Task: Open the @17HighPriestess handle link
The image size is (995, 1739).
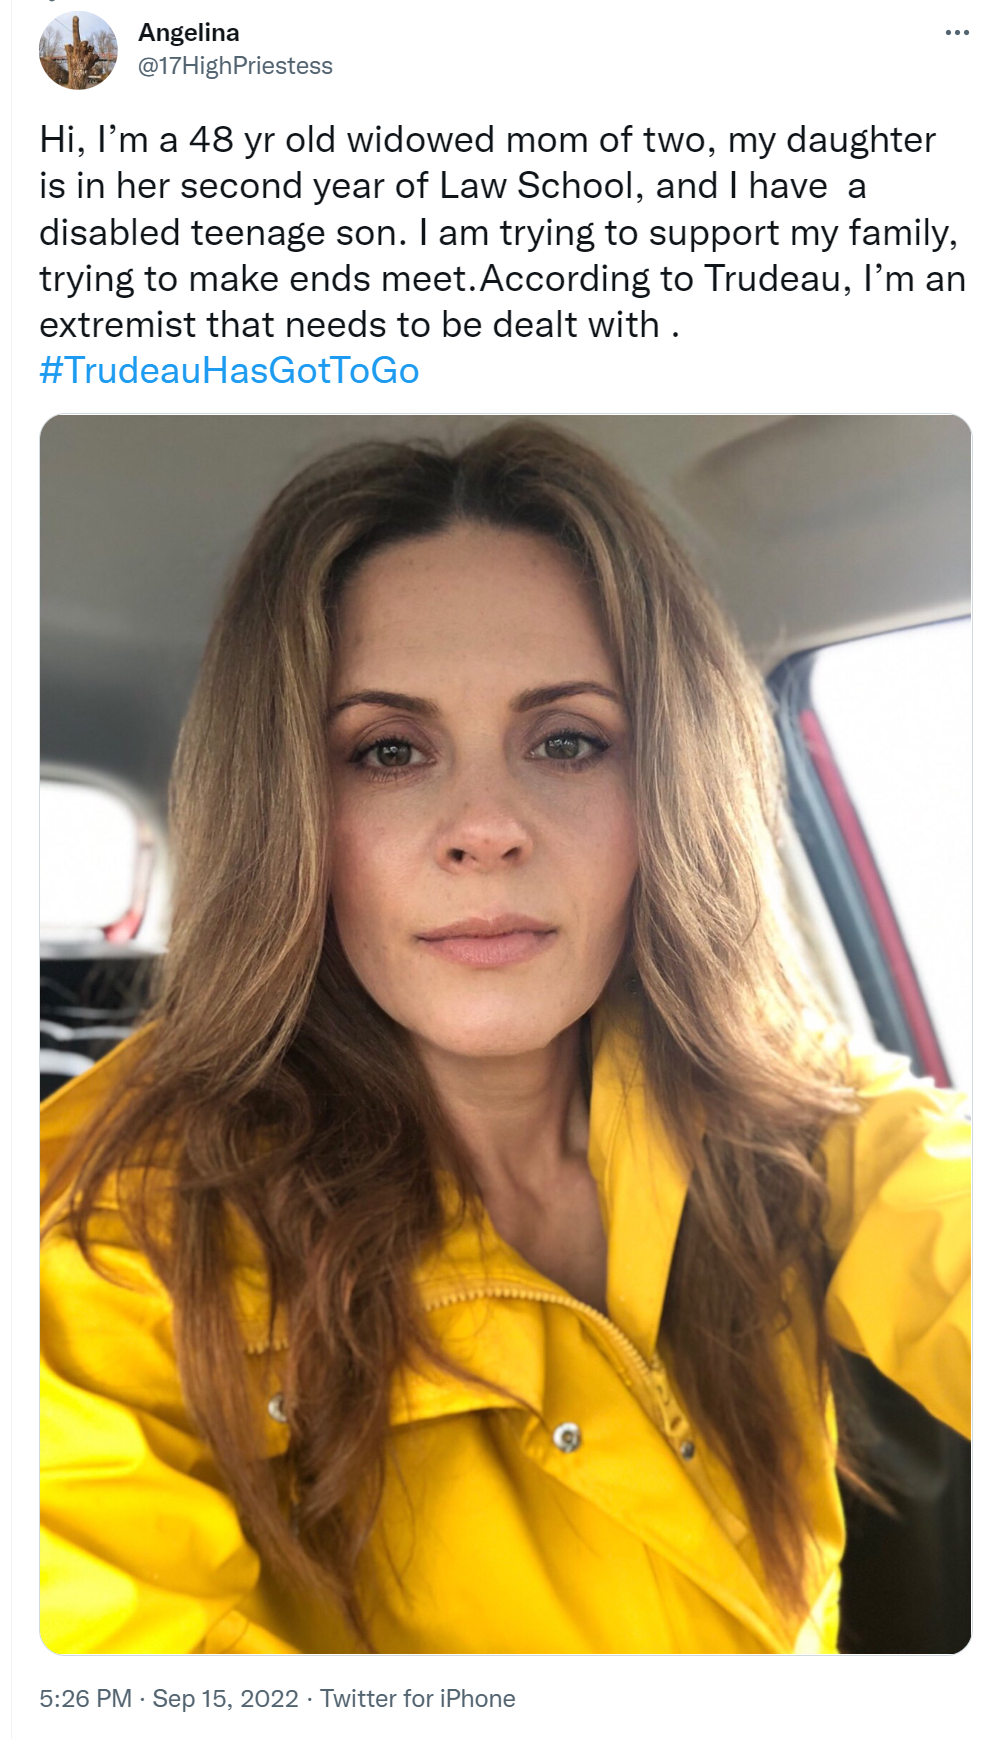Action: coord(235,66)
